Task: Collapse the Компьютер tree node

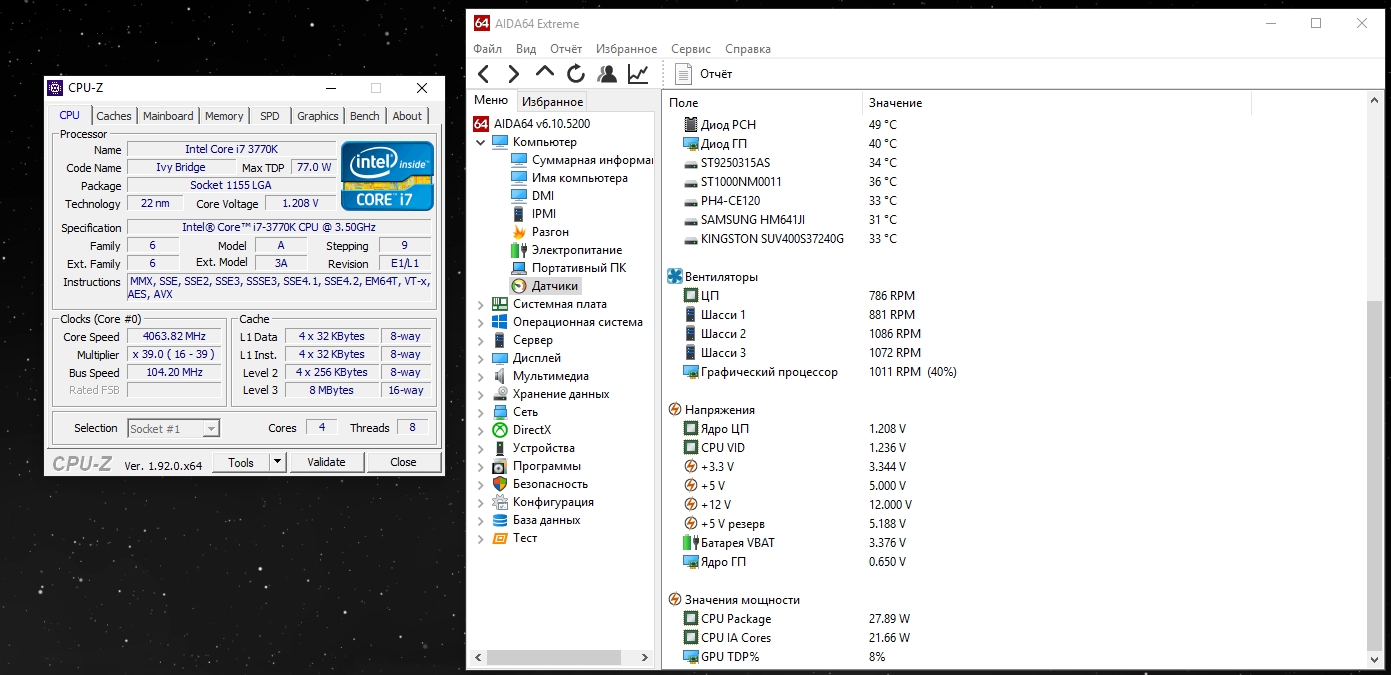Action: point(480,142)
